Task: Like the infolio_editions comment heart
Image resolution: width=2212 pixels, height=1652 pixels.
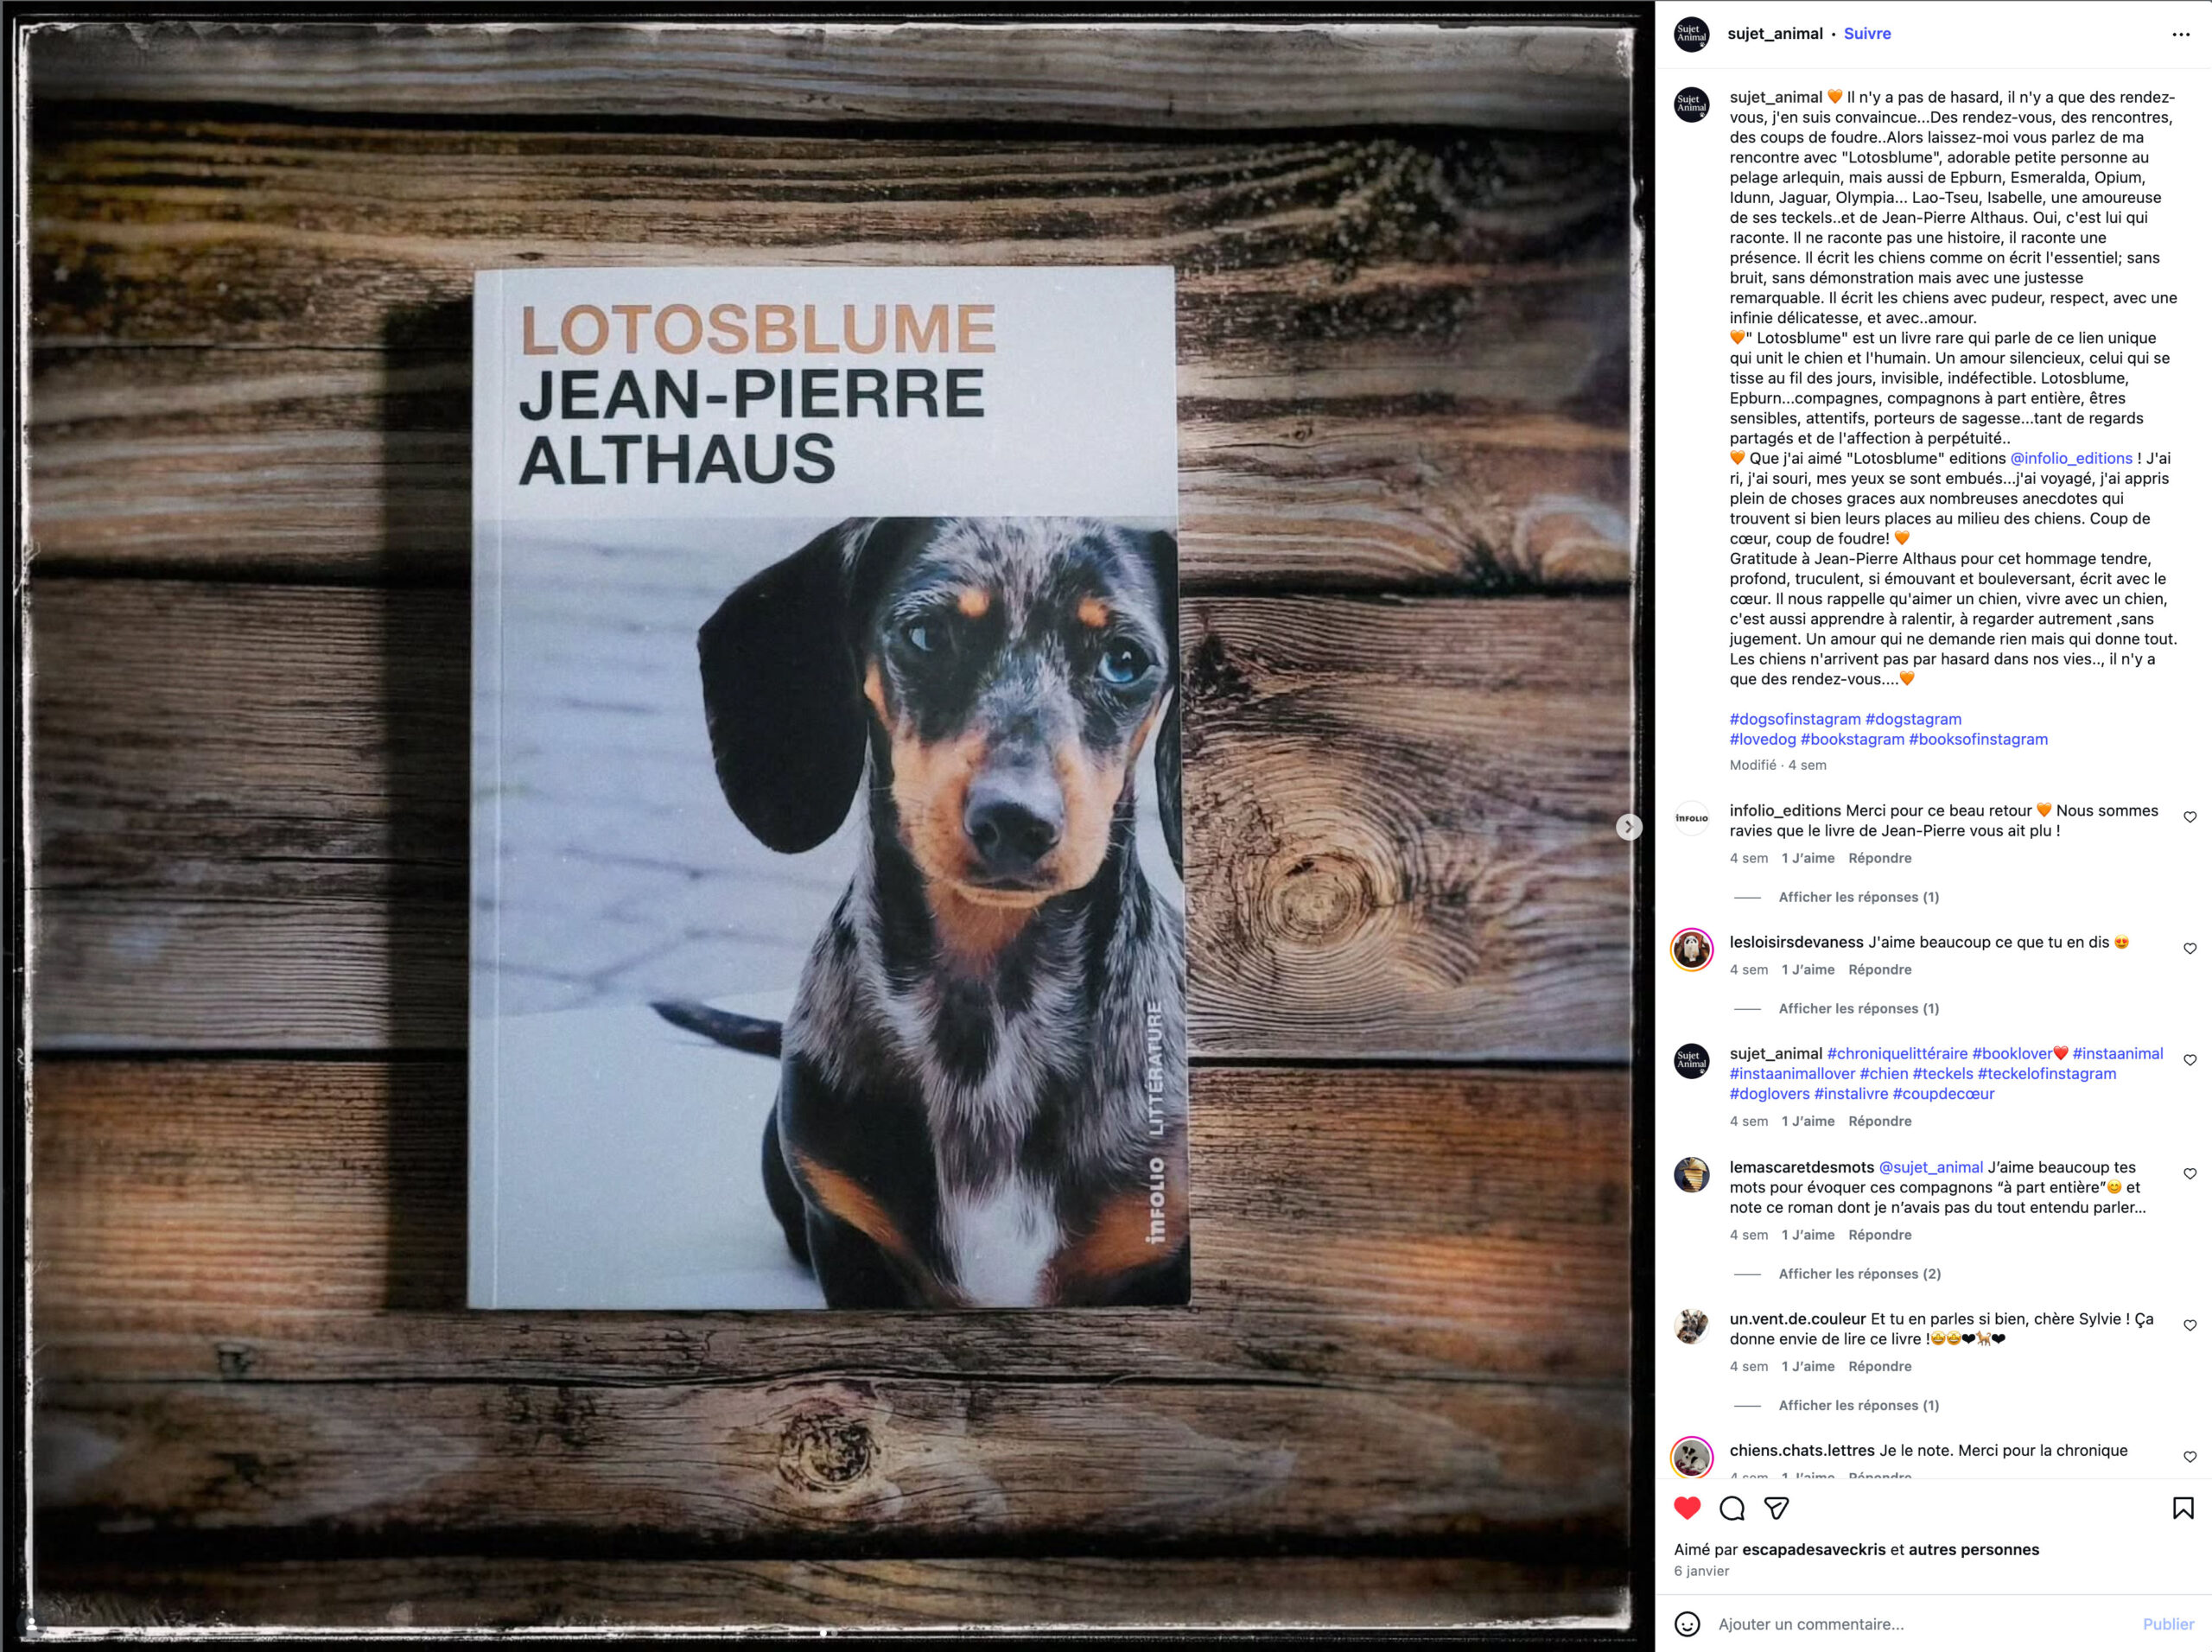Action: [x=2190, y=817]
